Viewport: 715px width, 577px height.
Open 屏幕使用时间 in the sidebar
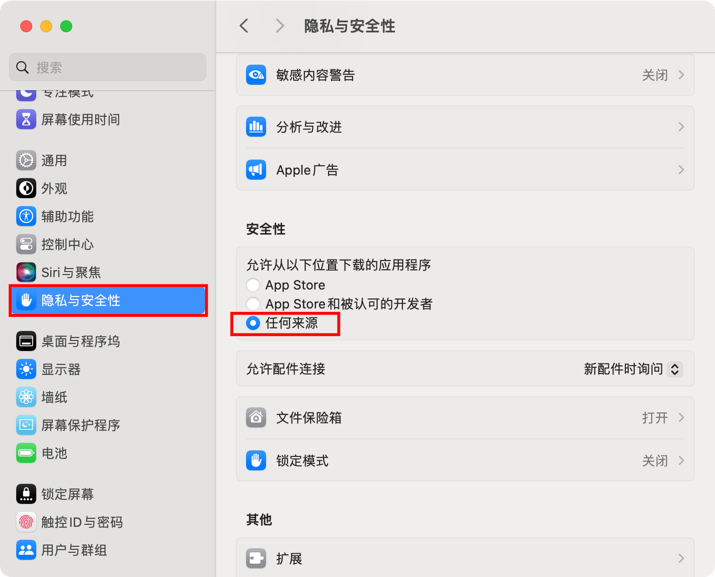click(x=80, y=119)
